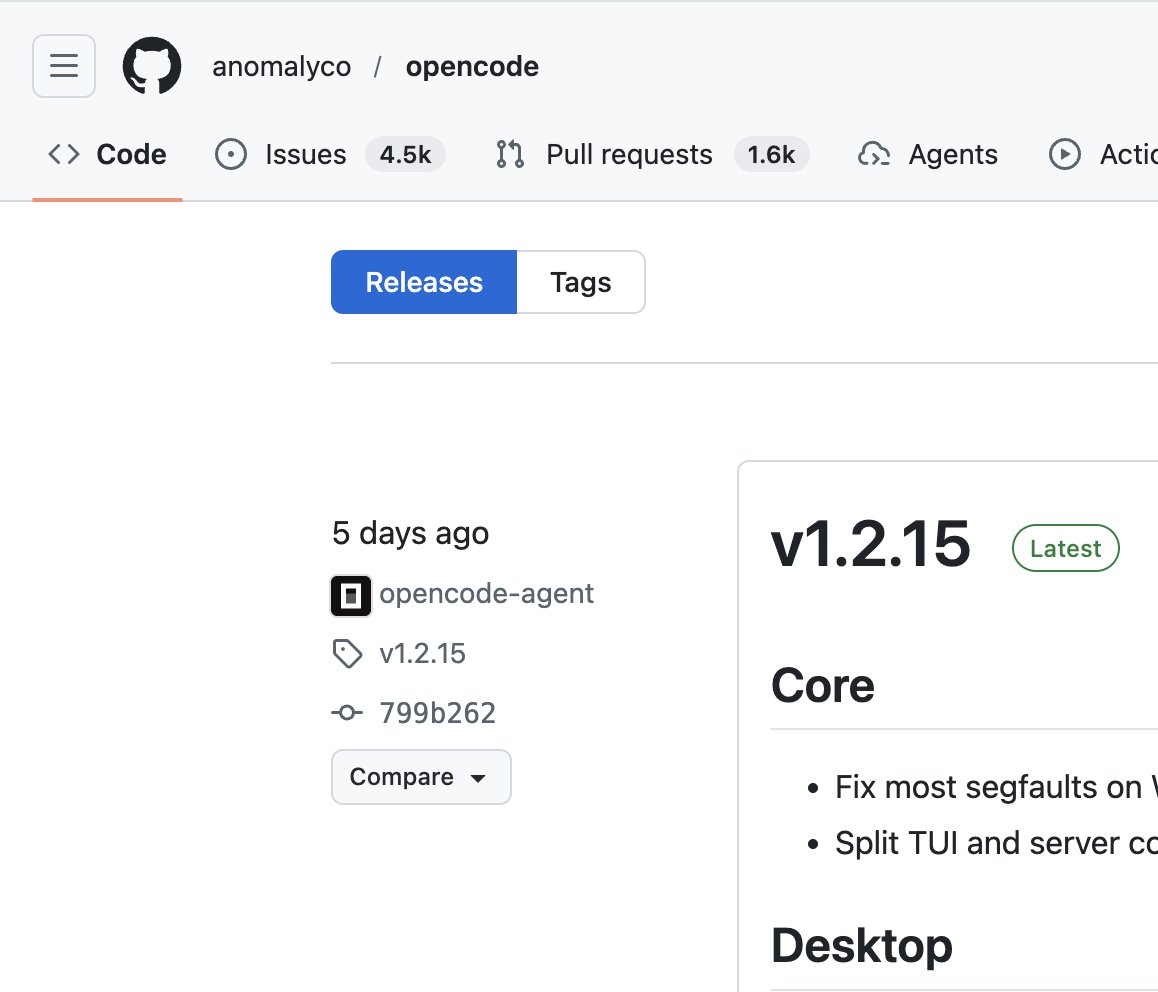Open the opencode-agent author profile
The width and height of the screenshot is (1158, 992).
(486, 594)
